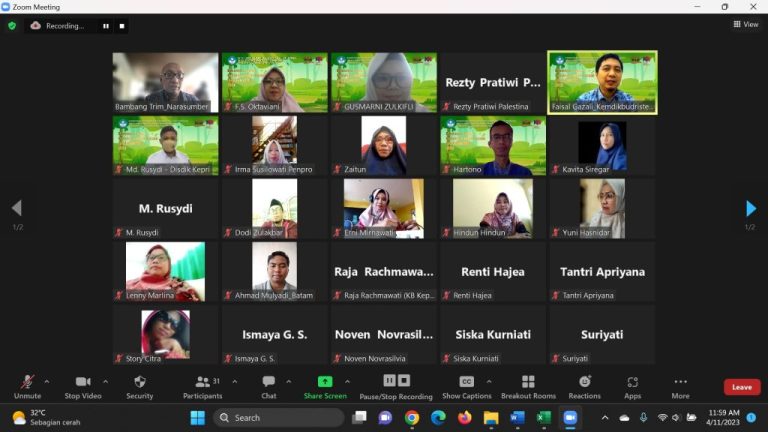Go to next page of participants
768x432 pixels.
click(x=750, y=208)
